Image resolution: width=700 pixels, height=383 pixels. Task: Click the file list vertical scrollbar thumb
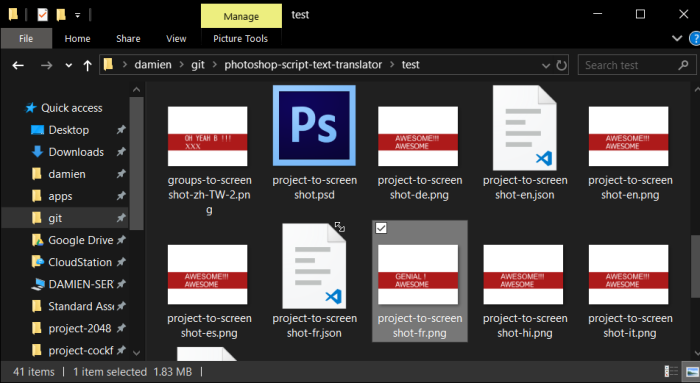pyautogui.click(x=696, y=266)
